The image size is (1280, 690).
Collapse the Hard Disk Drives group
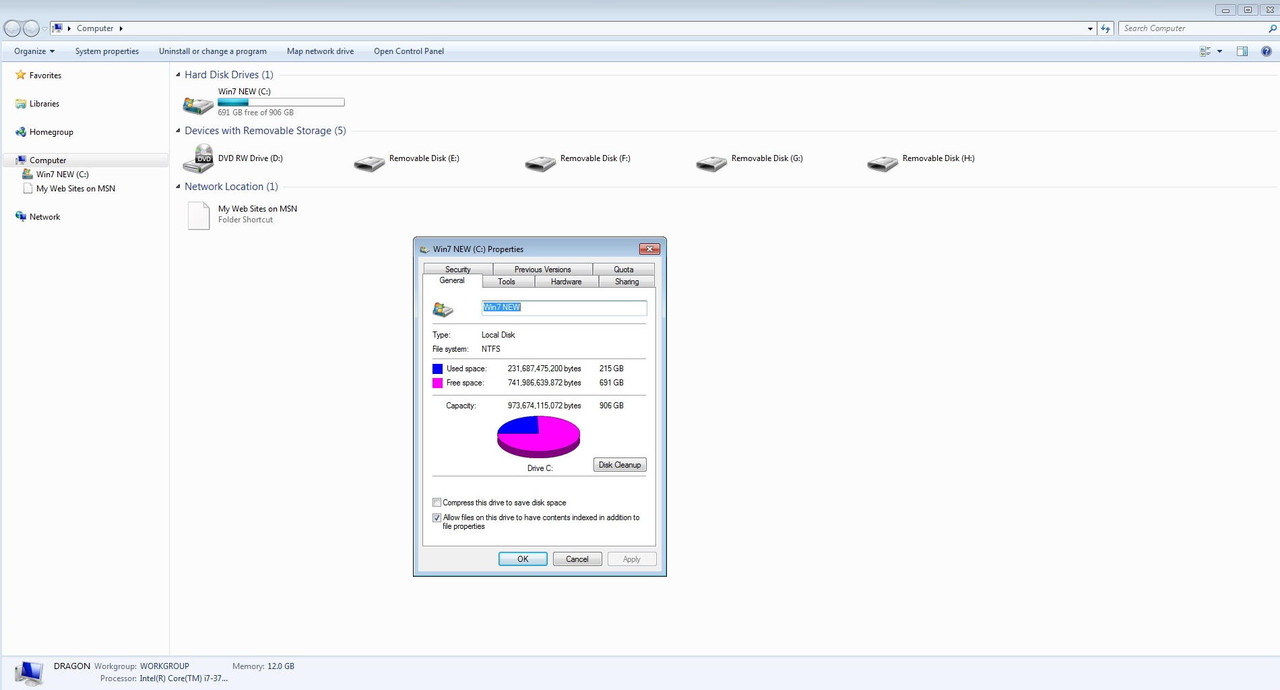[178, 75]
